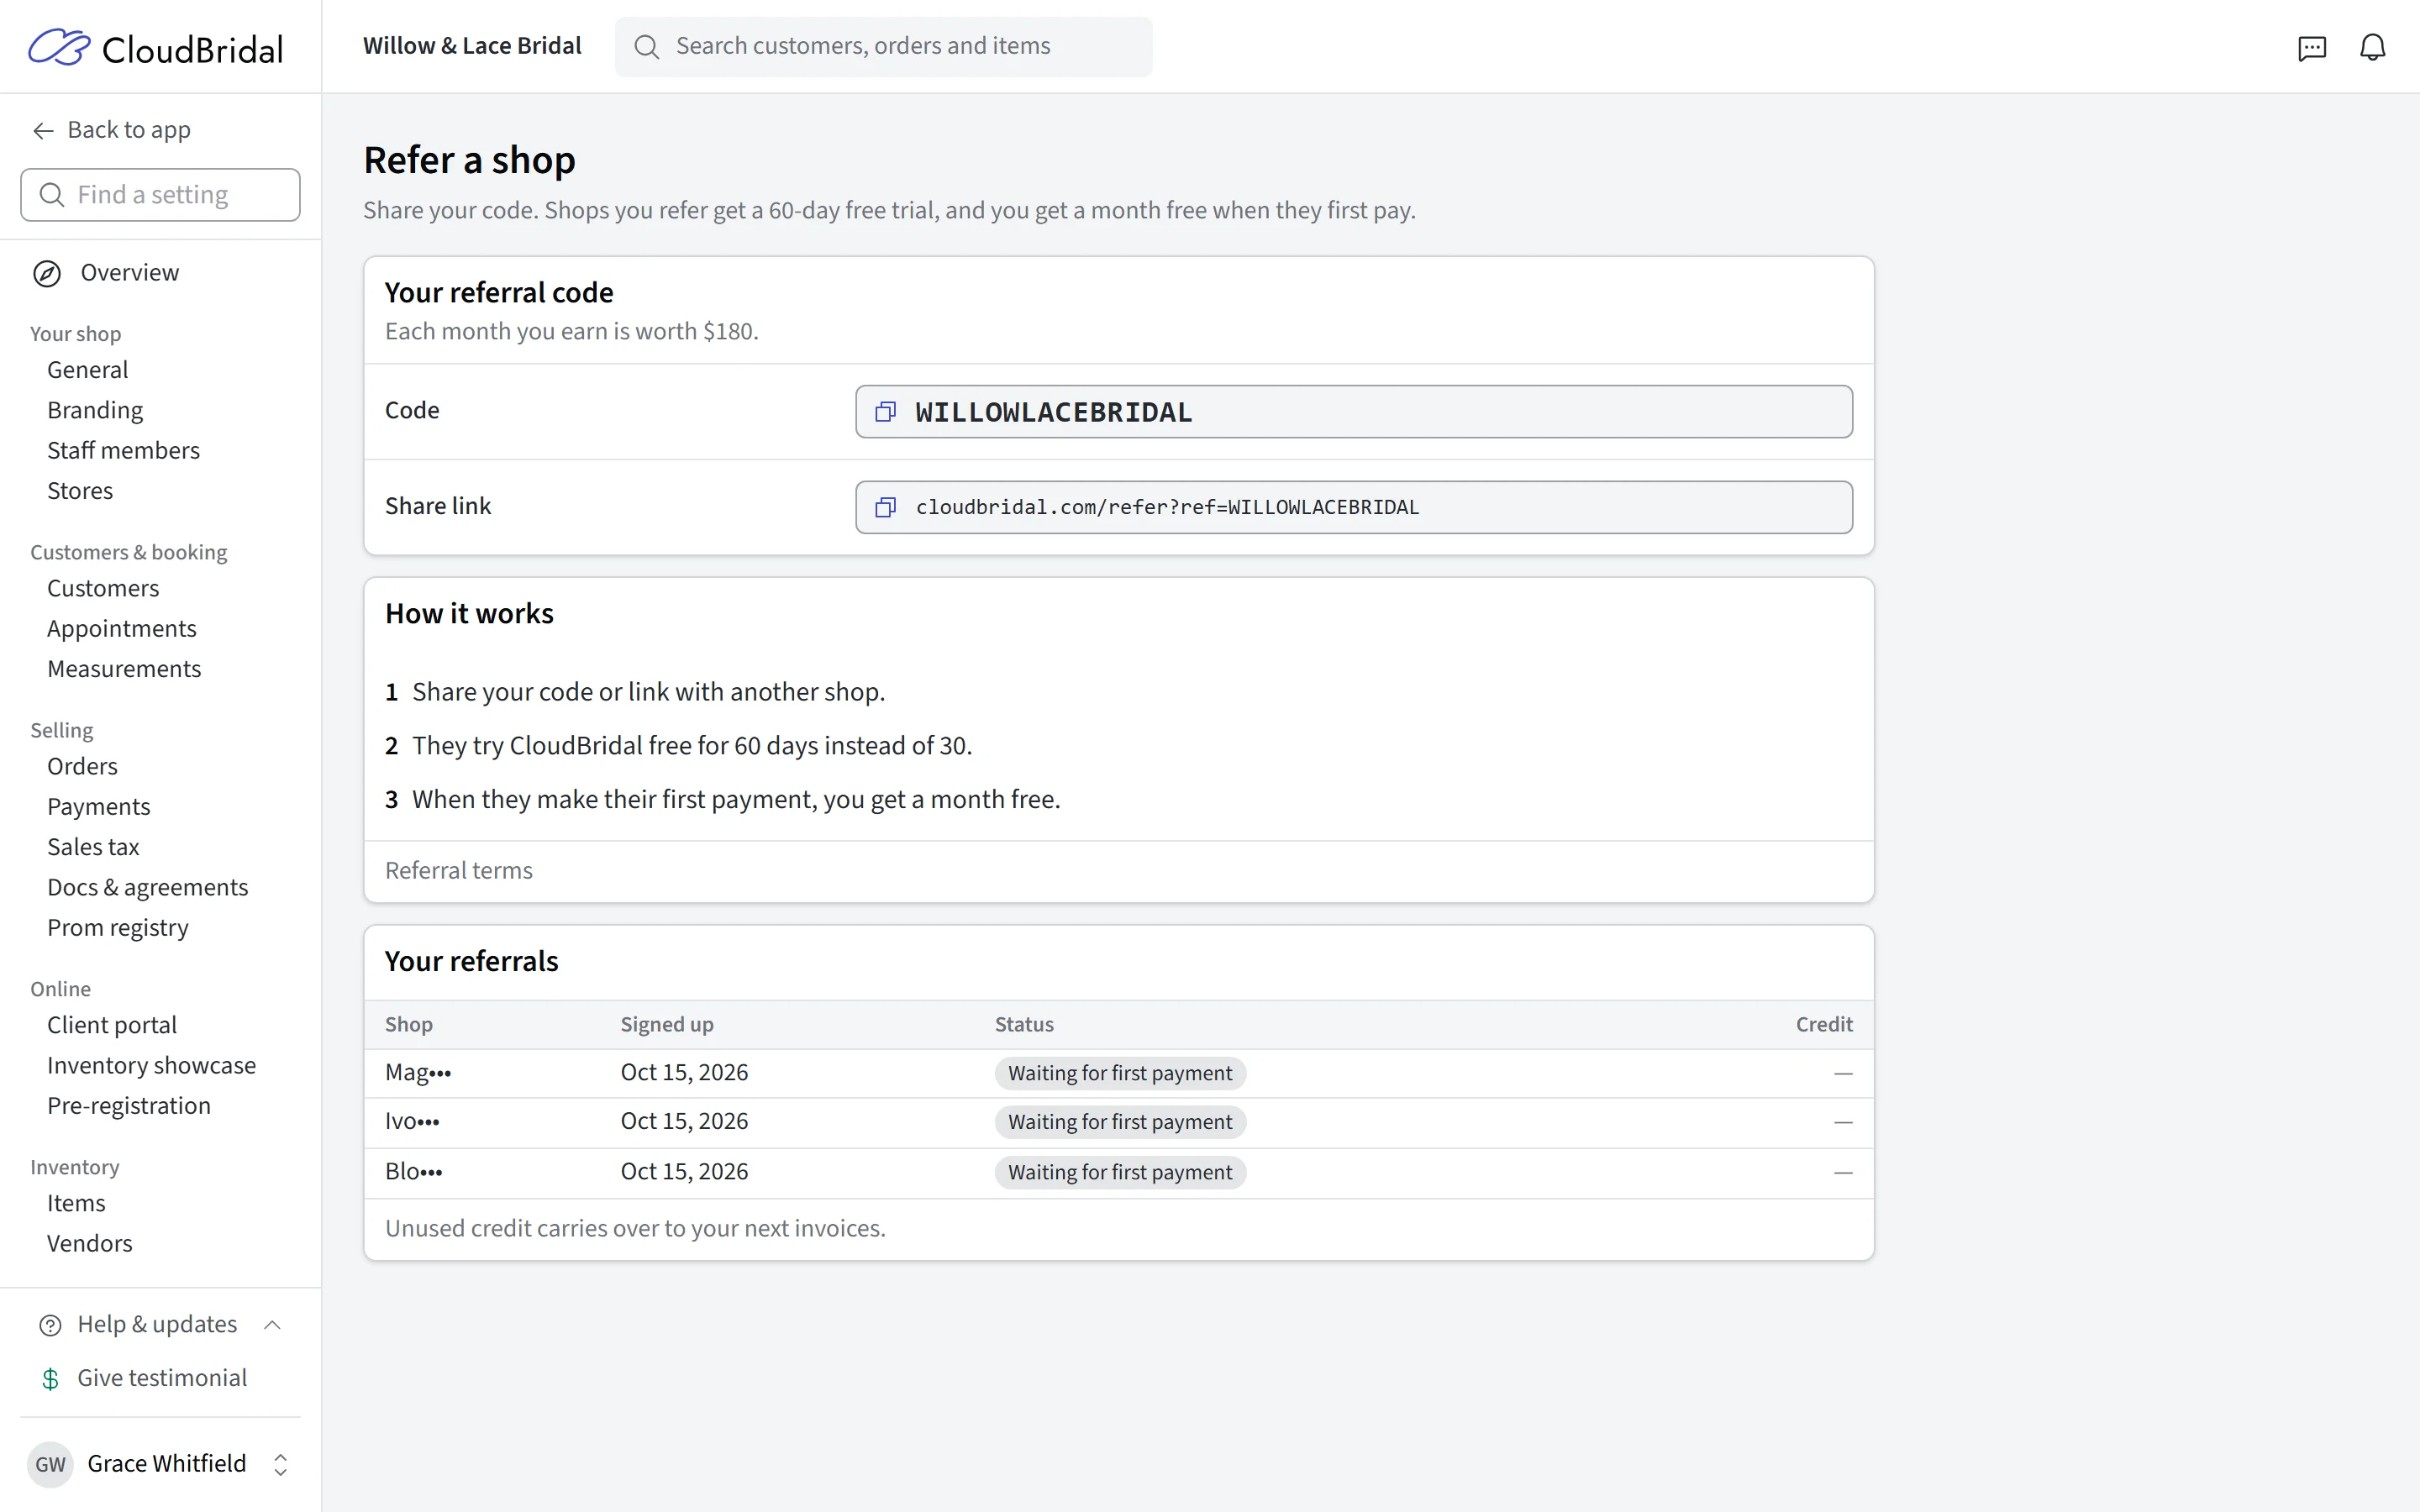Click the GW avatar
The height and width of the screenshot is (1512, 2420).
tap(50, 1465)
